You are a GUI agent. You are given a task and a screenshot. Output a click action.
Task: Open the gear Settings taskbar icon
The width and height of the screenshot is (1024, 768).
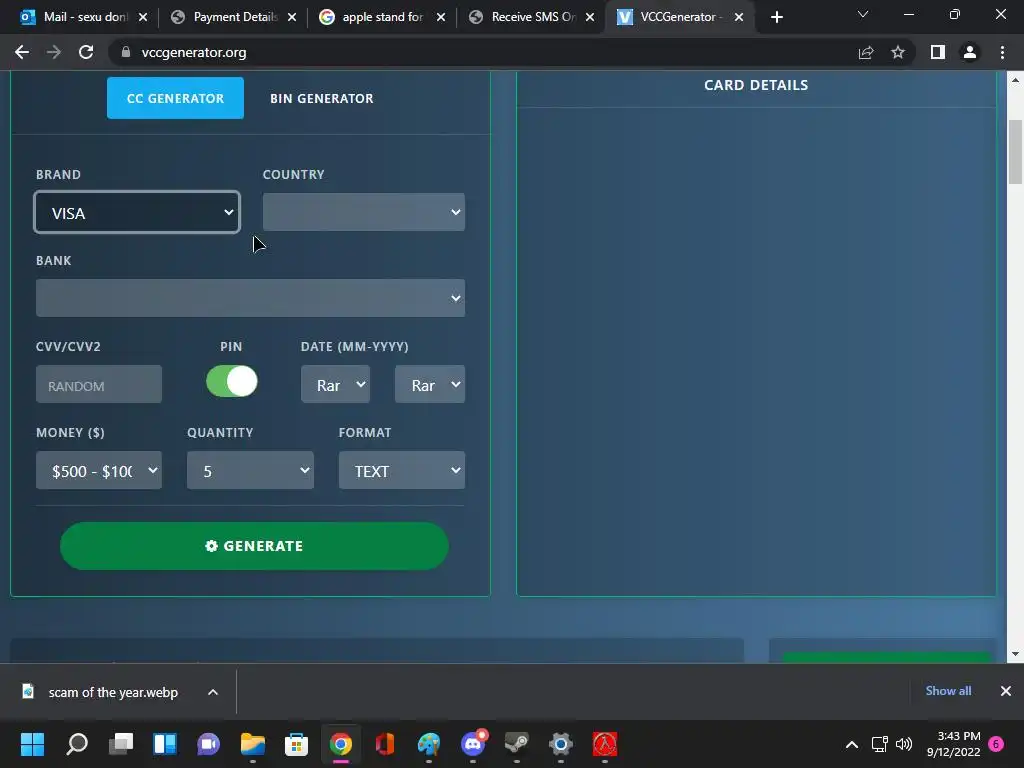(x=560, y=744)
